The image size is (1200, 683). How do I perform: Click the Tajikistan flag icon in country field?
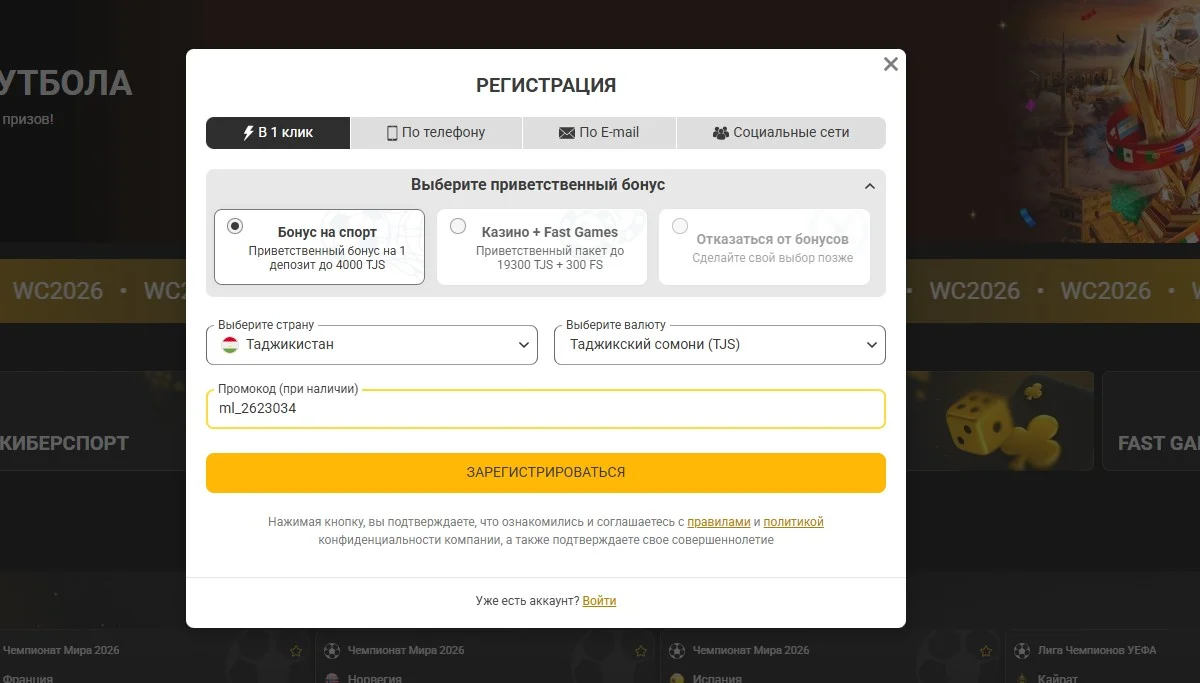pos(230,344)
